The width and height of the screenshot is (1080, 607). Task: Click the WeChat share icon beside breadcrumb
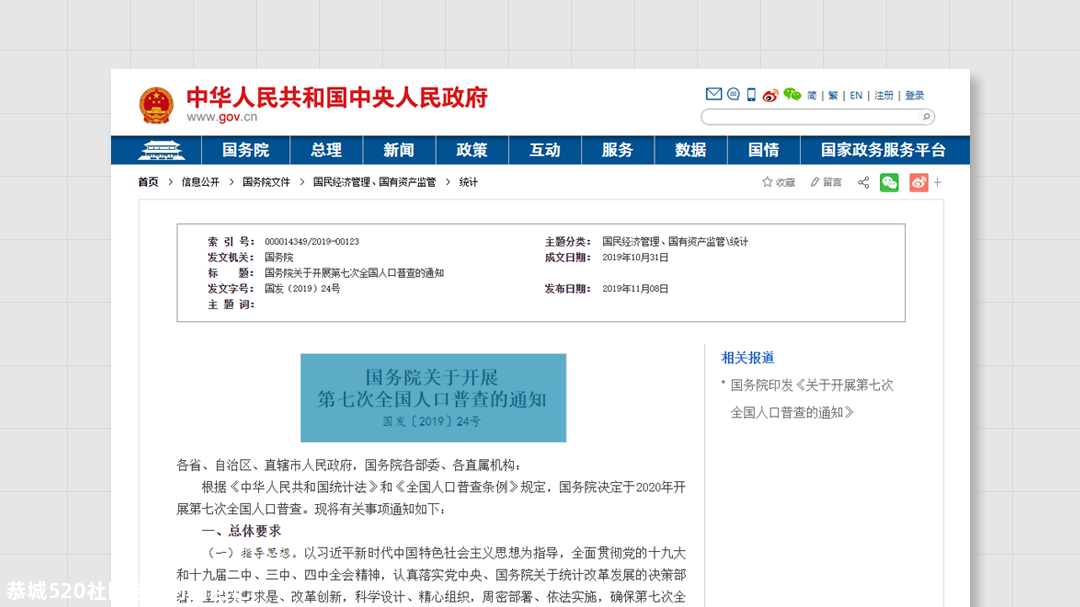pos(889,182)
